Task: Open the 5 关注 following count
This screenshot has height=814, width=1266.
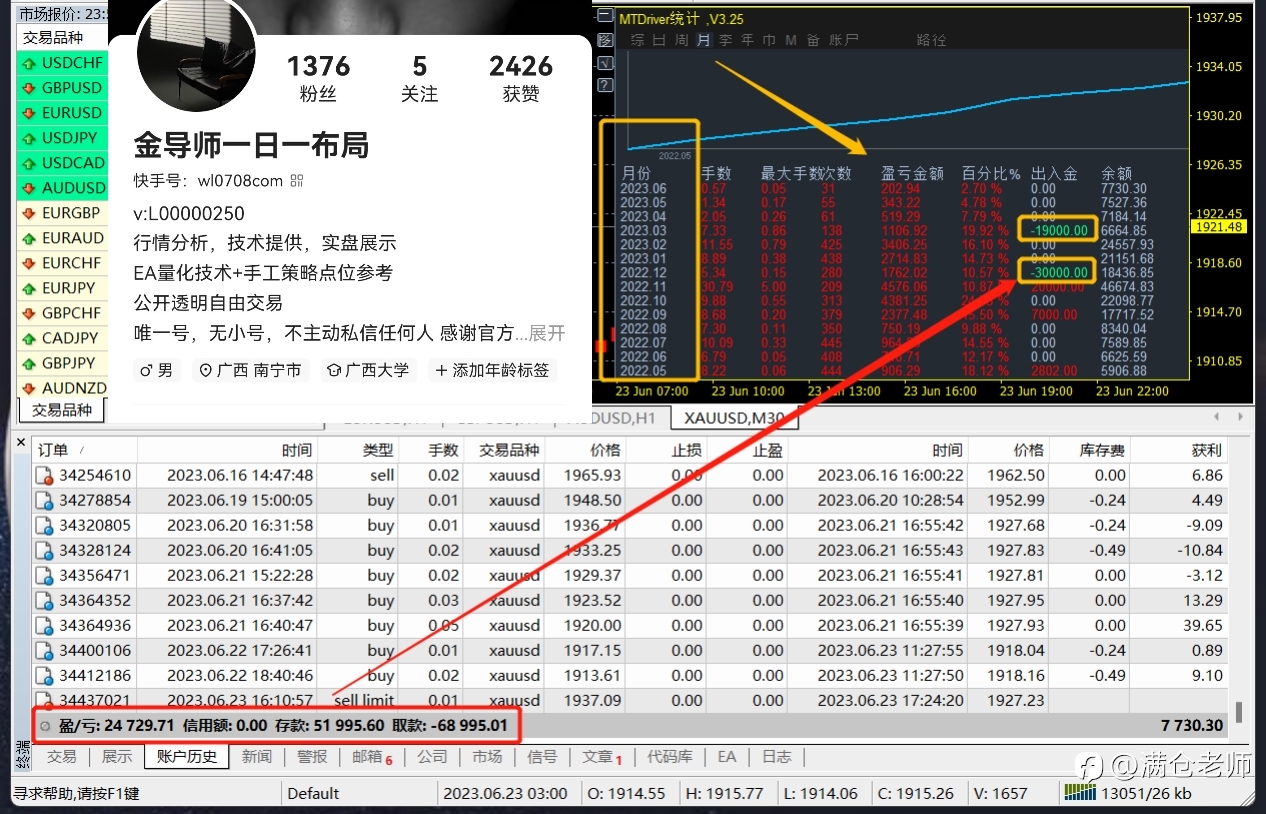Action: pos(419,78)
